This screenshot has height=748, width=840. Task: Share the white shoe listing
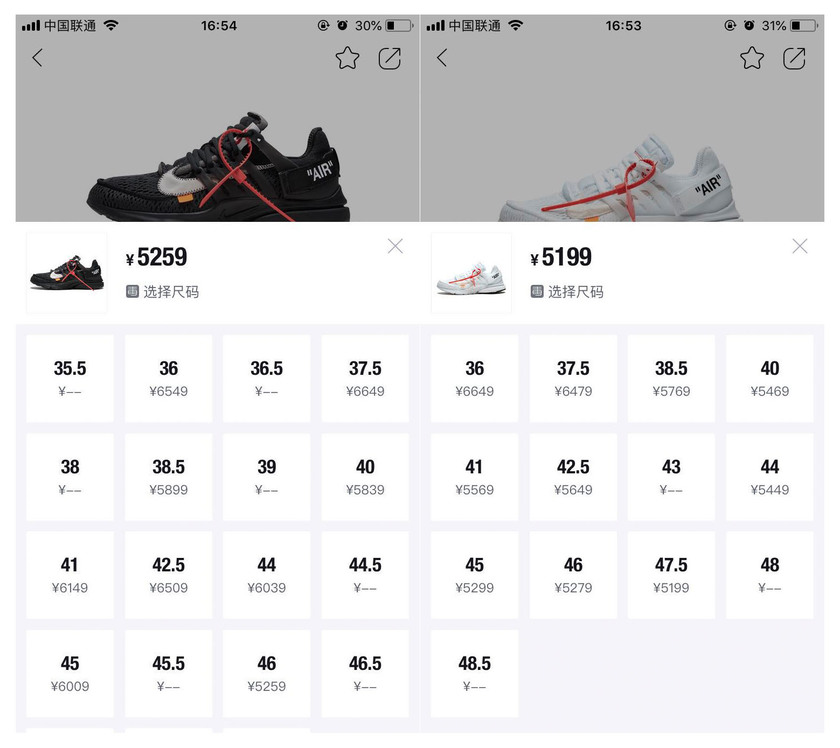[794, 58]
